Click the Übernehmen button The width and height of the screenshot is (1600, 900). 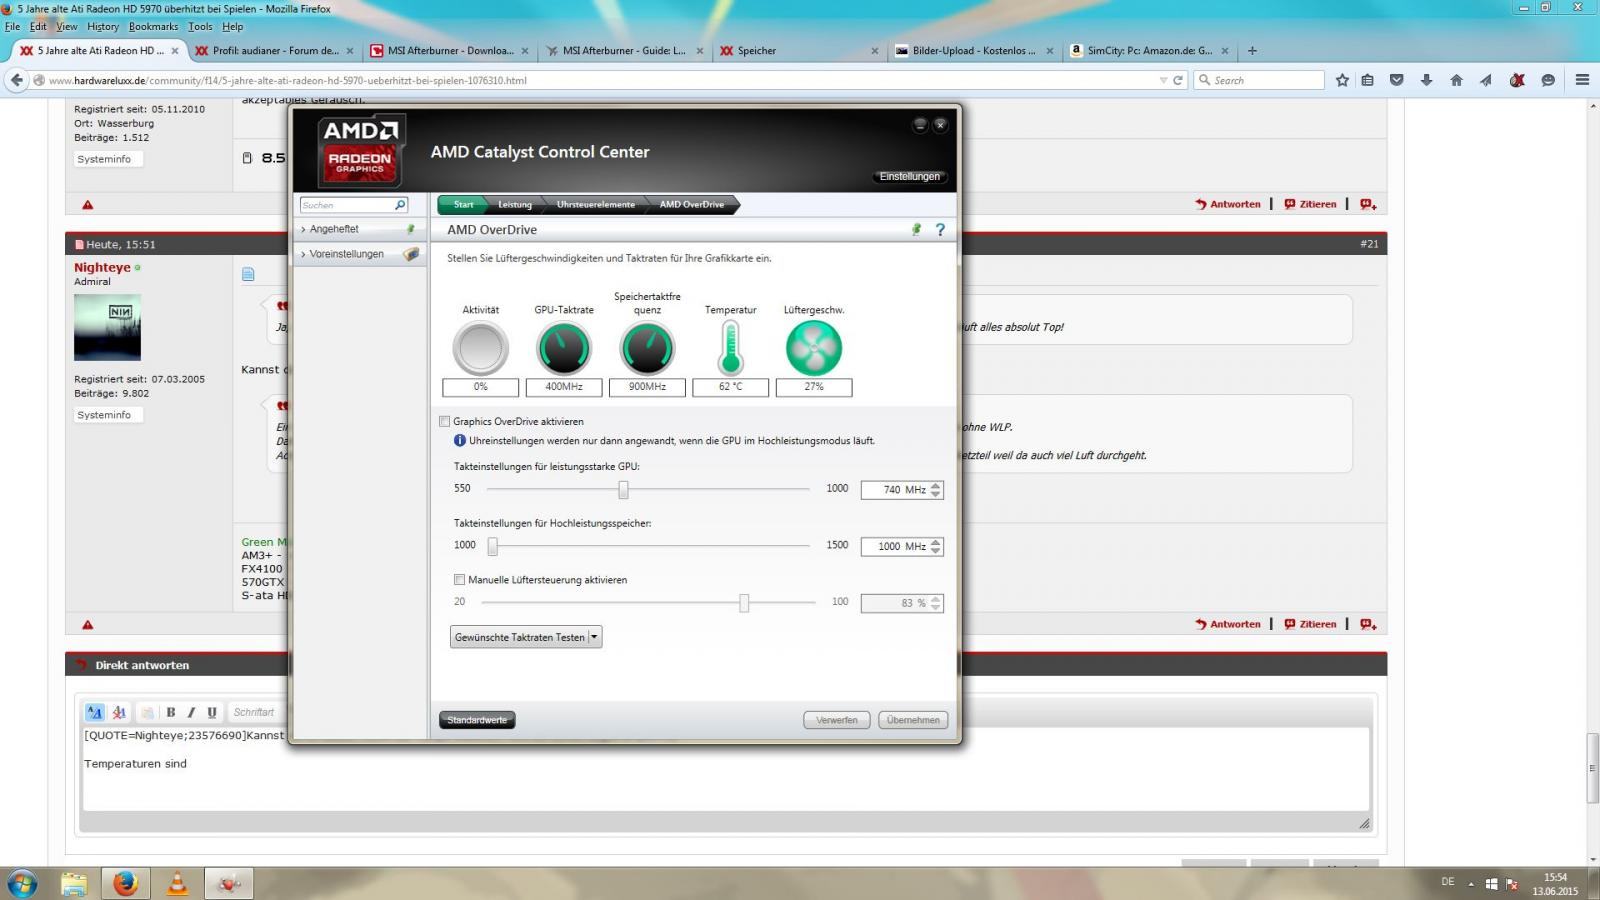tap(913, 720)
